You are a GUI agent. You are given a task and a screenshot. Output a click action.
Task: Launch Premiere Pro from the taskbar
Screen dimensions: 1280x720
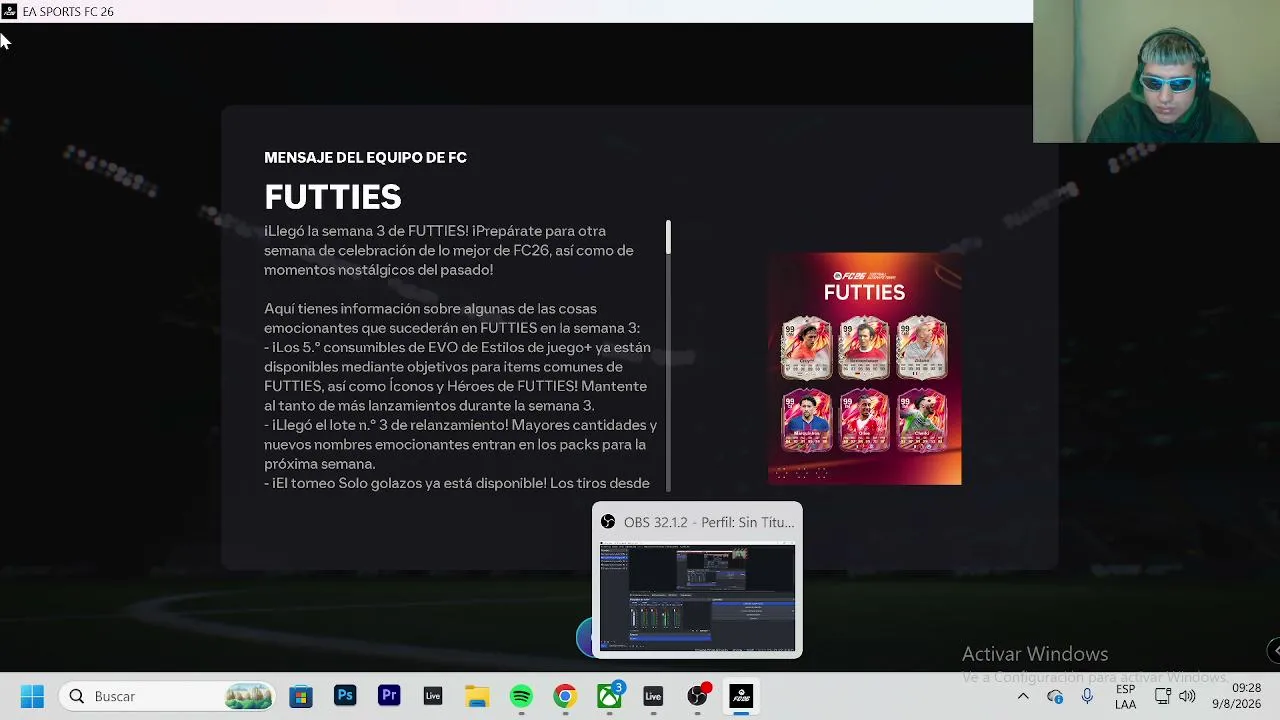click(x=389, y=696)
